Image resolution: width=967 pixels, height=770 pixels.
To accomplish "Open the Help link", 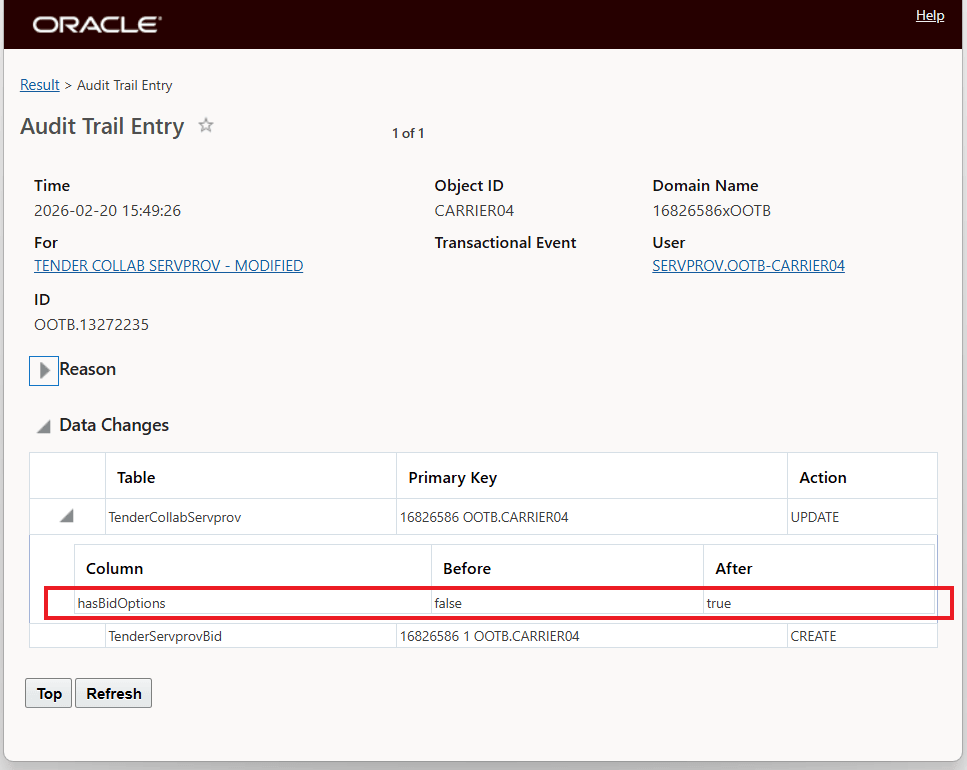I will click(x=930, y=15).
